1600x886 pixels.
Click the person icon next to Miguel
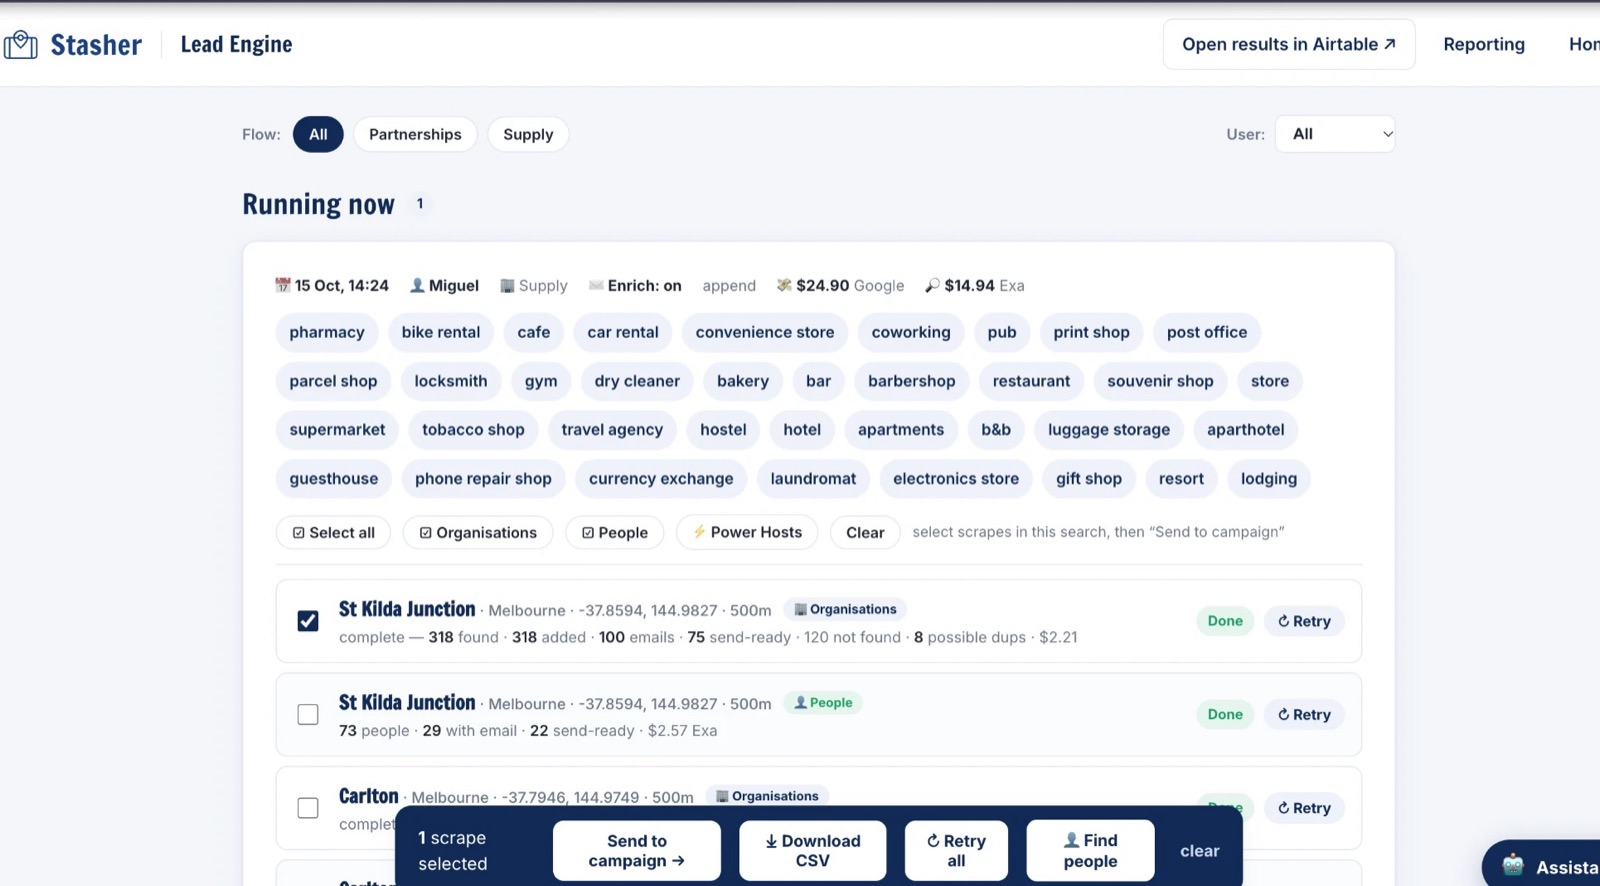point(417,285)
